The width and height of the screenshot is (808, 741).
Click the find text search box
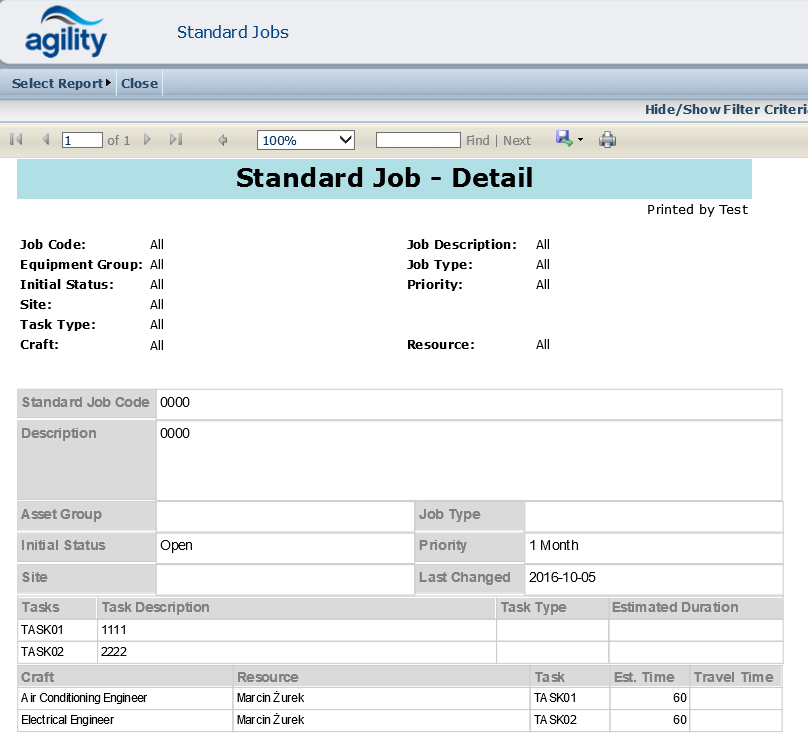click(418, 140)
